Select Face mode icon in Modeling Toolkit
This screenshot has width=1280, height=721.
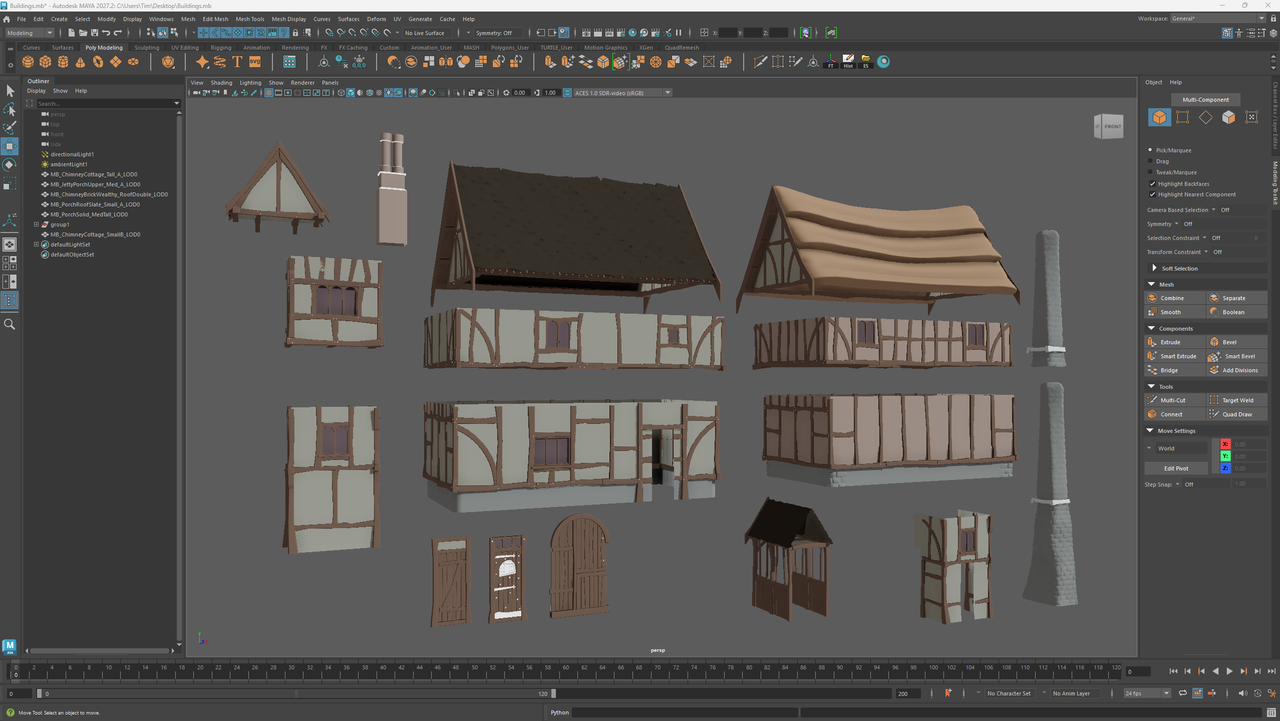pyautogui.click(x=1228, y=117)
